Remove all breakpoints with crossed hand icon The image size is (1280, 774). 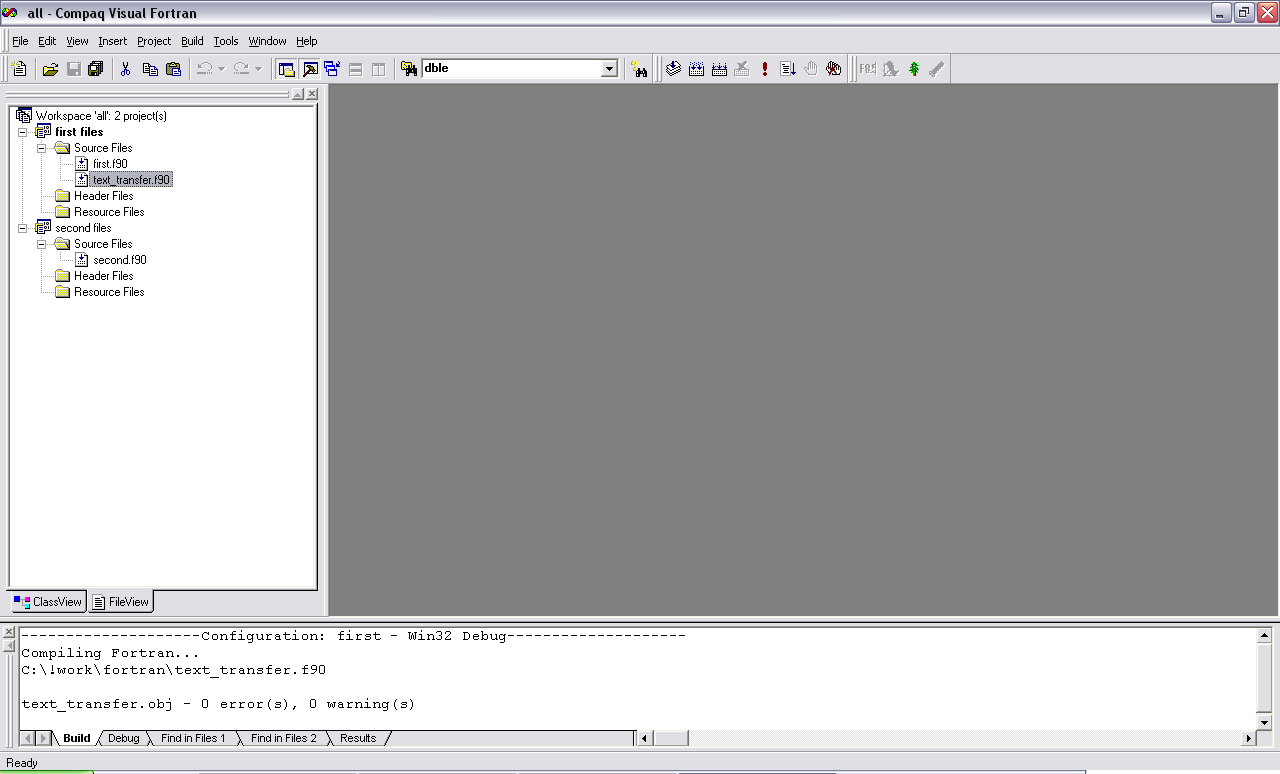pos(834,69)
